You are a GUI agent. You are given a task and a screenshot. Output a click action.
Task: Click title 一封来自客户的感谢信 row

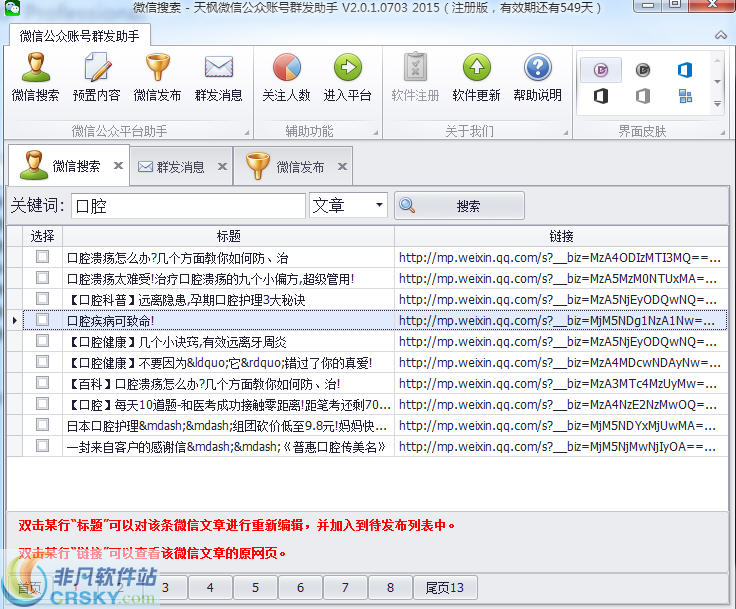[x=226, y=447]
